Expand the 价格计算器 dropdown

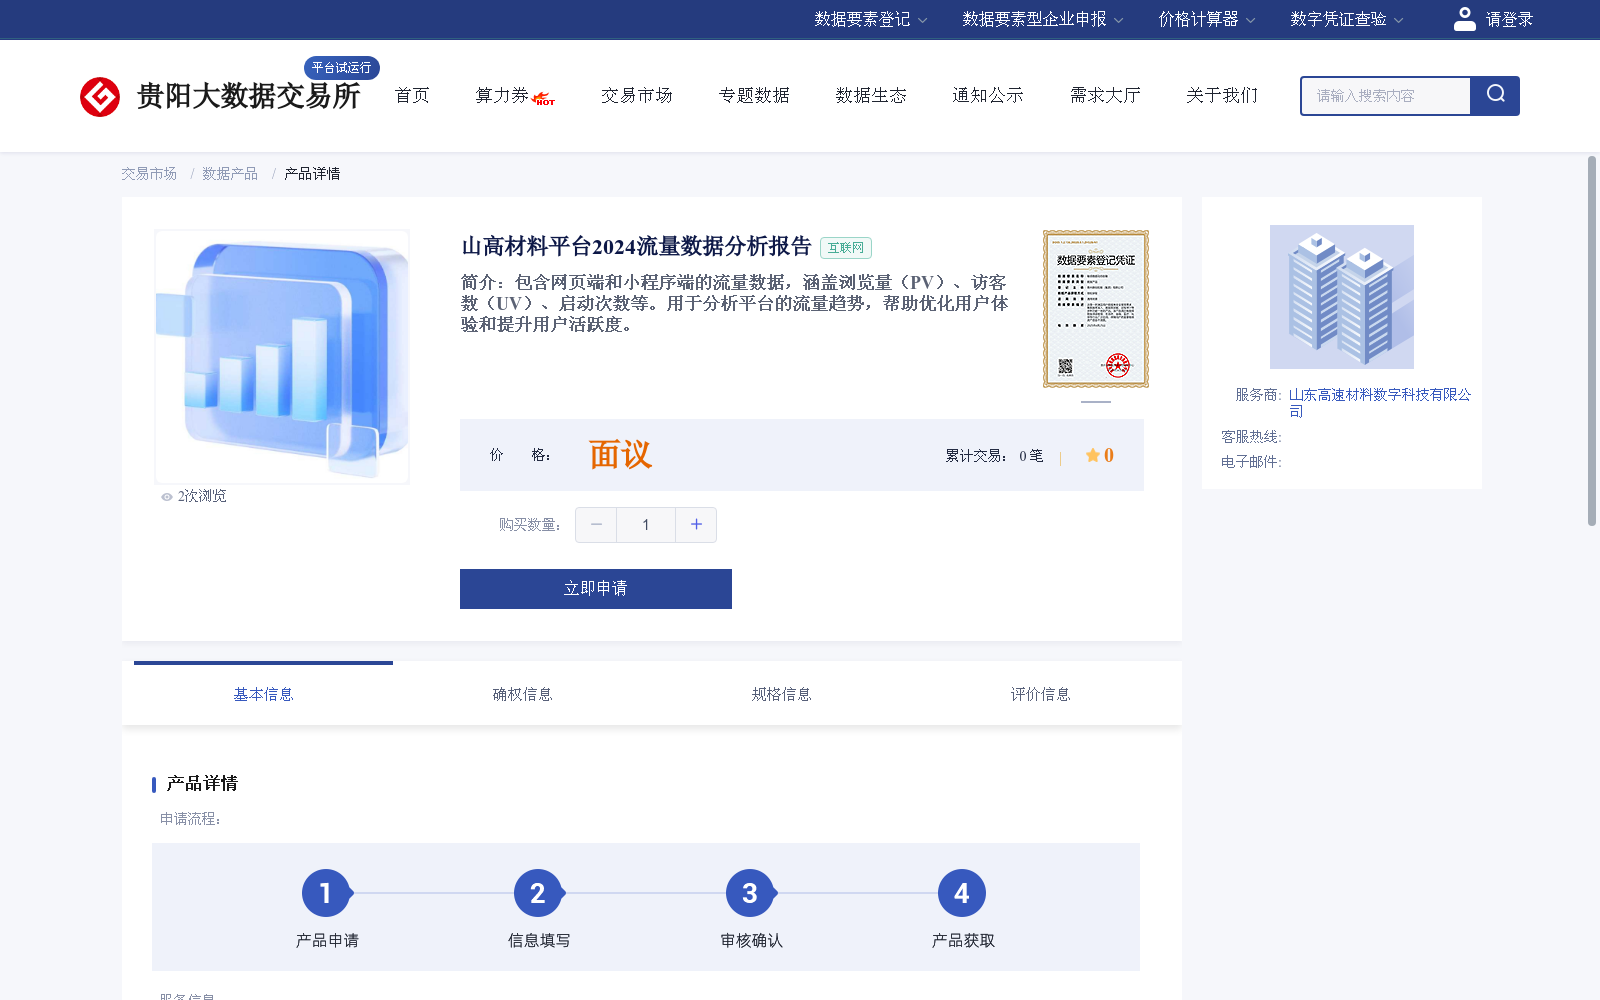(1207, 19)
